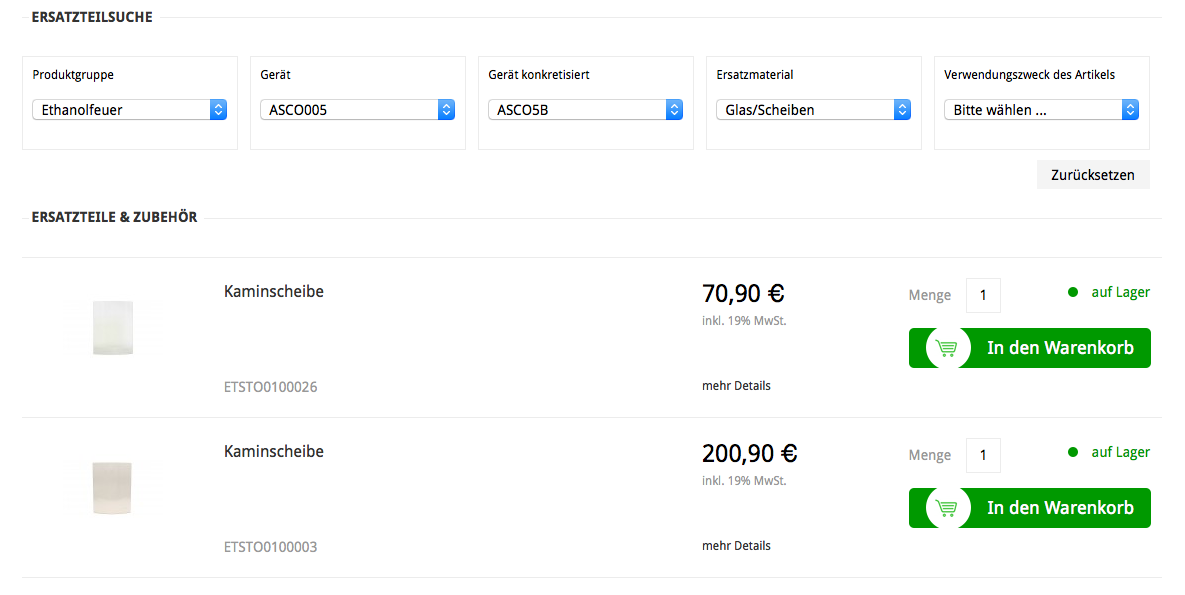Click the auf Lager text for ETSTO0100026
This screenshot has height=595, width=1185.
point(1121,293)
